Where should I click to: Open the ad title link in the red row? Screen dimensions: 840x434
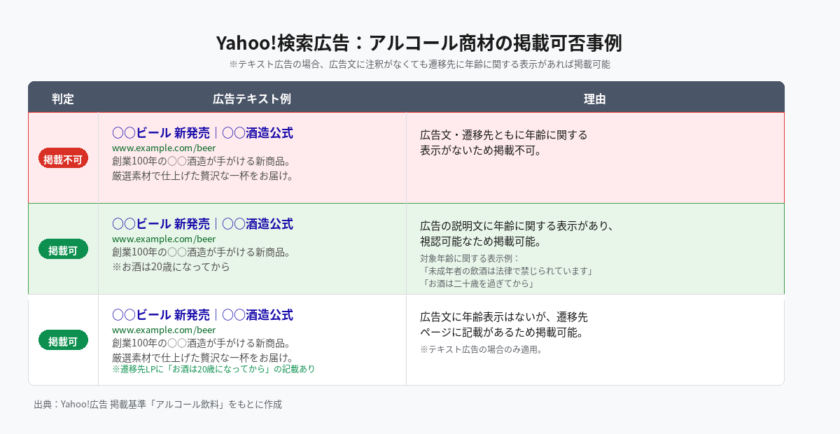[202, 133]
